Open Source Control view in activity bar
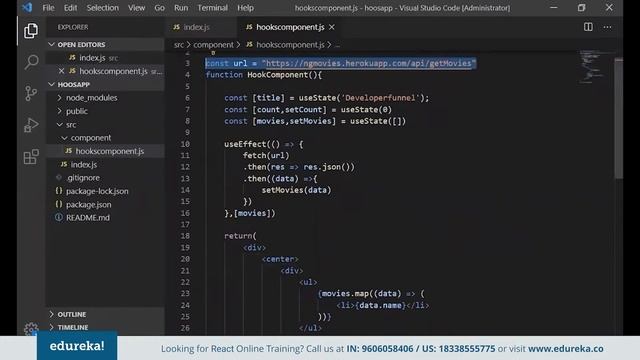 coord(31,93)
